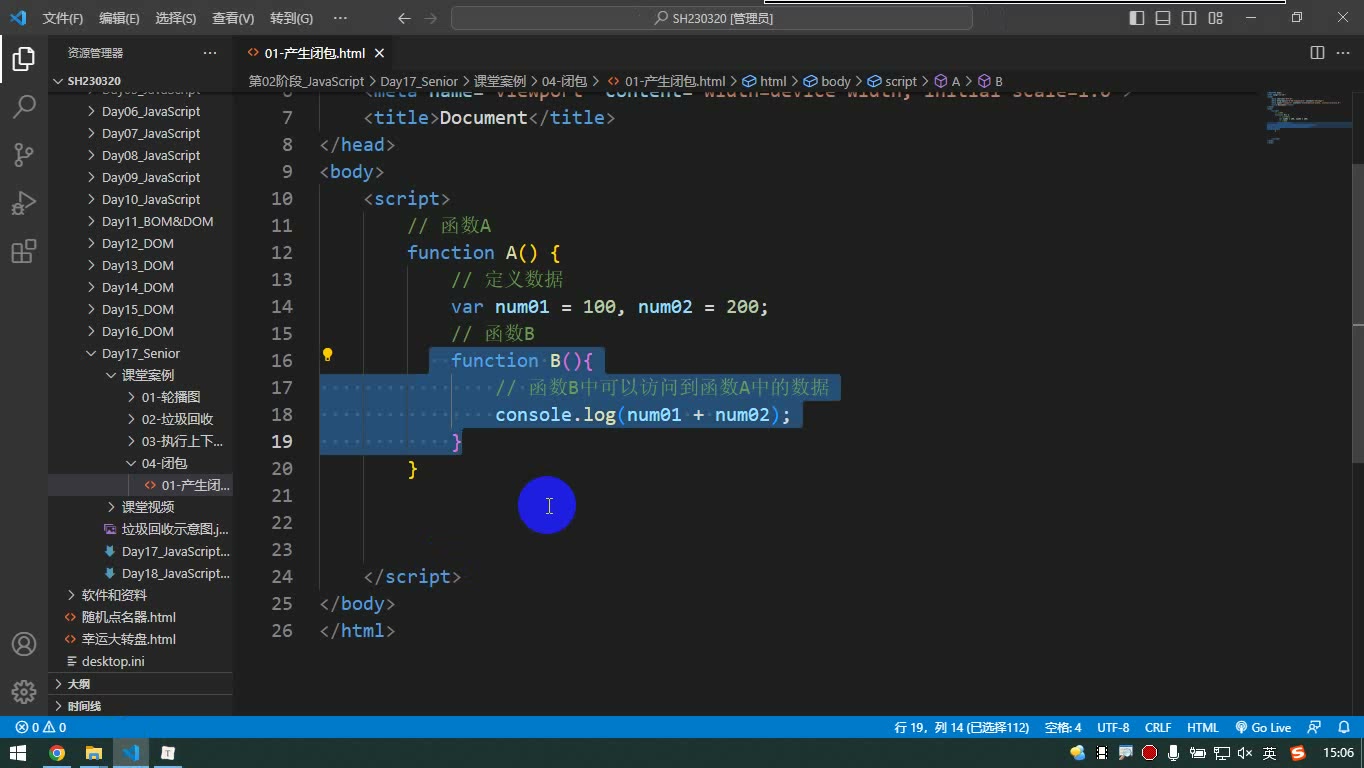
Task: Open the Windows Start menu
Action: (x=18, y=753)
